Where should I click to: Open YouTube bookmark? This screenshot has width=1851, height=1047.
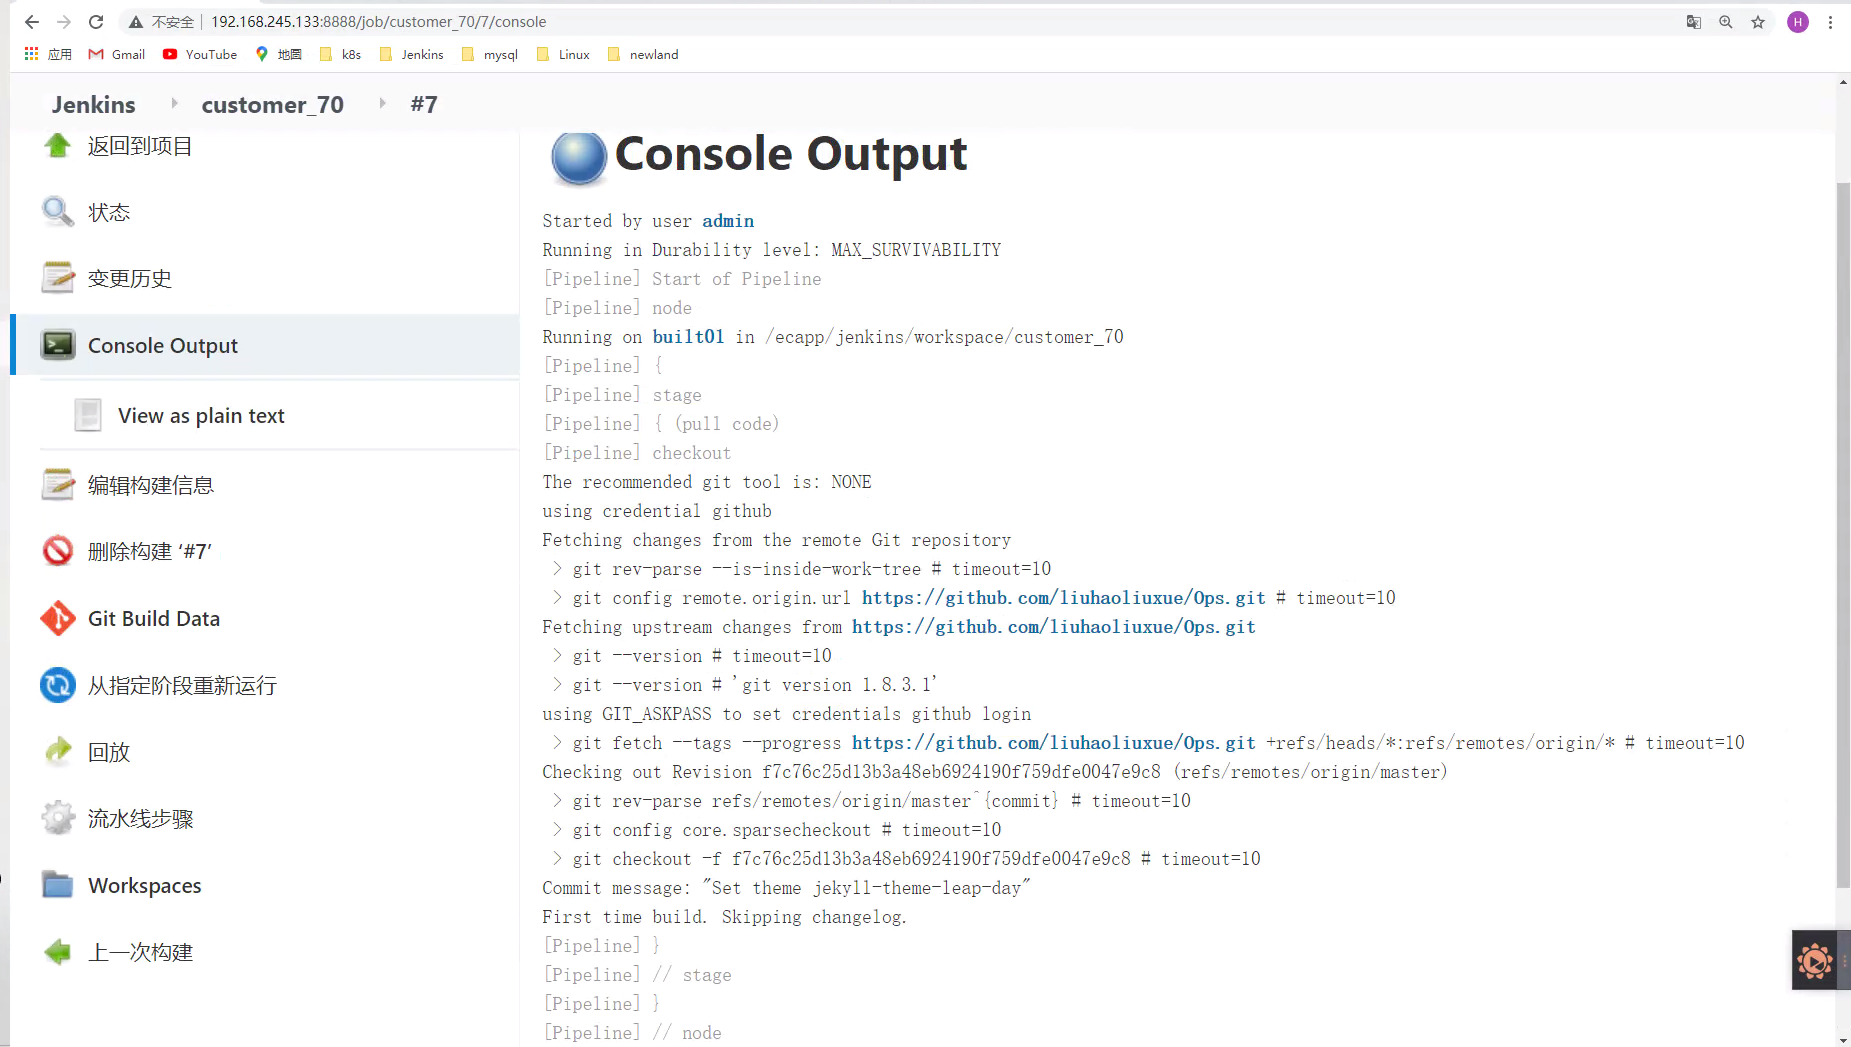[x=200, y=54]
